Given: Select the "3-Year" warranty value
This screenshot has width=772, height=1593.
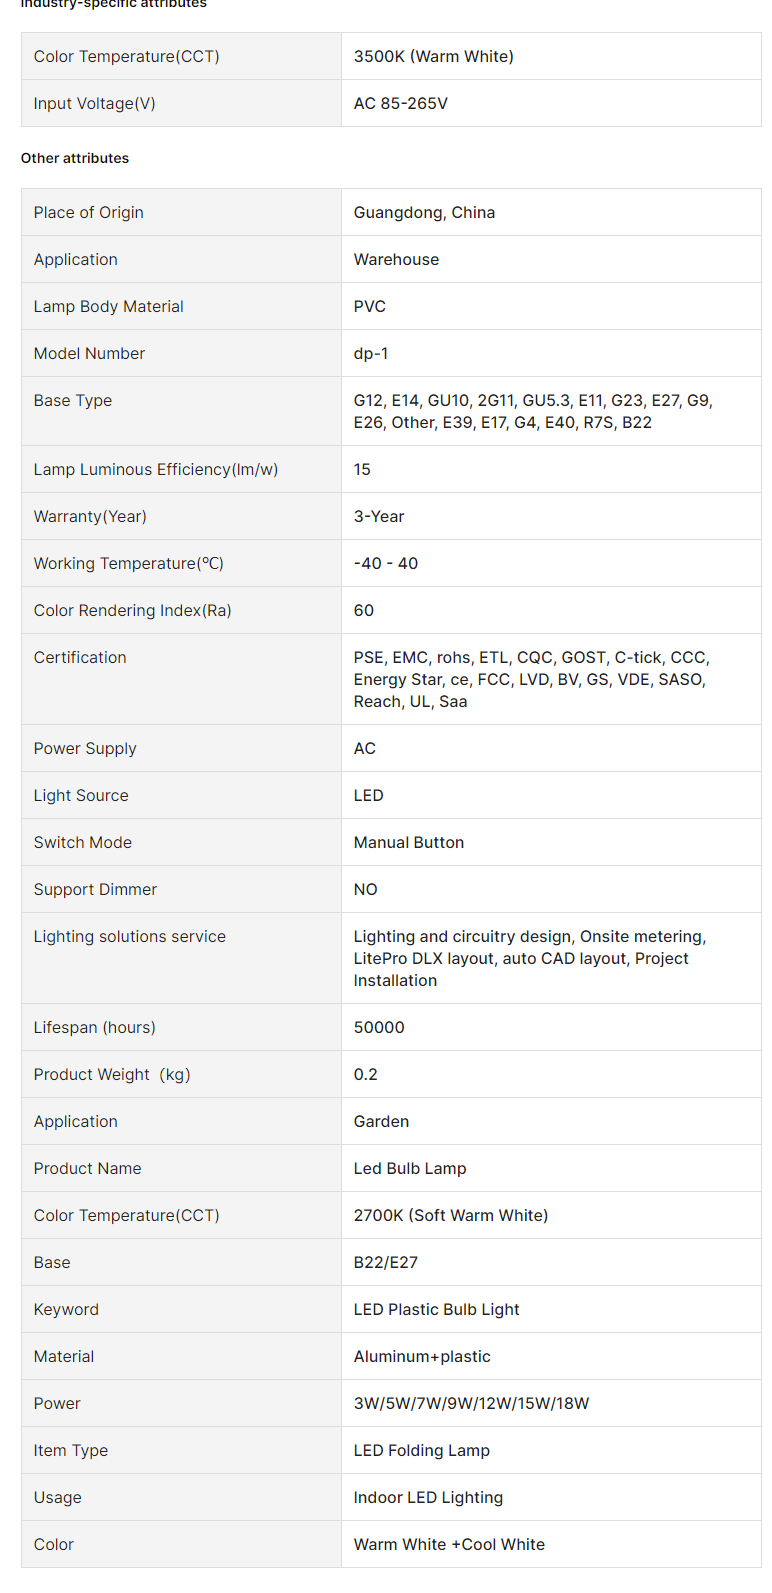Looking at the screenshot, I should click(379, 516).
